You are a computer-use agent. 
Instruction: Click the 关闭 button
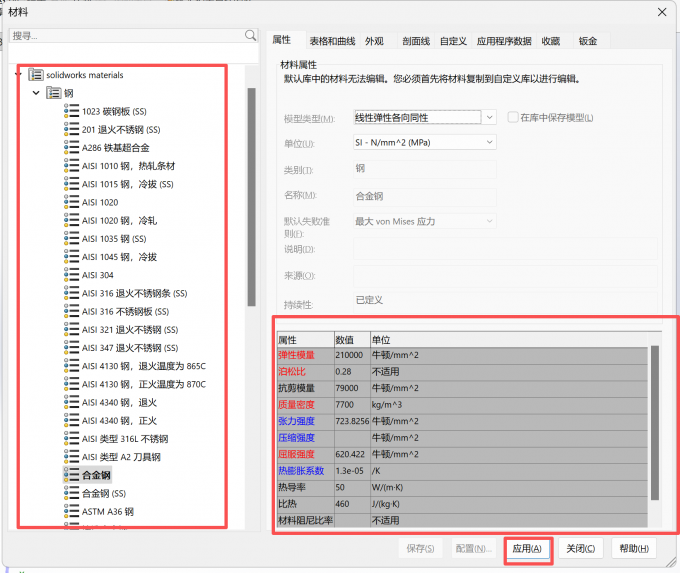(581, 548)
